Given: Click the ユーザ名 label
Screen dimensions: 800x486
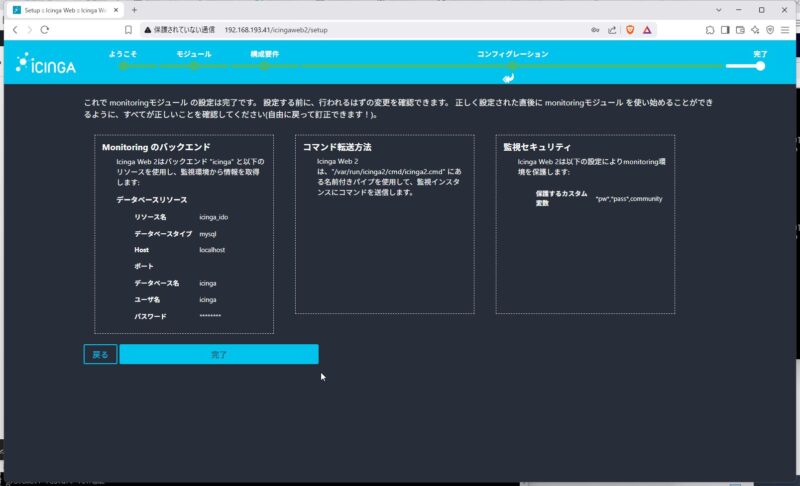Looking at the screenshot, I should click(x=147, y=300).
